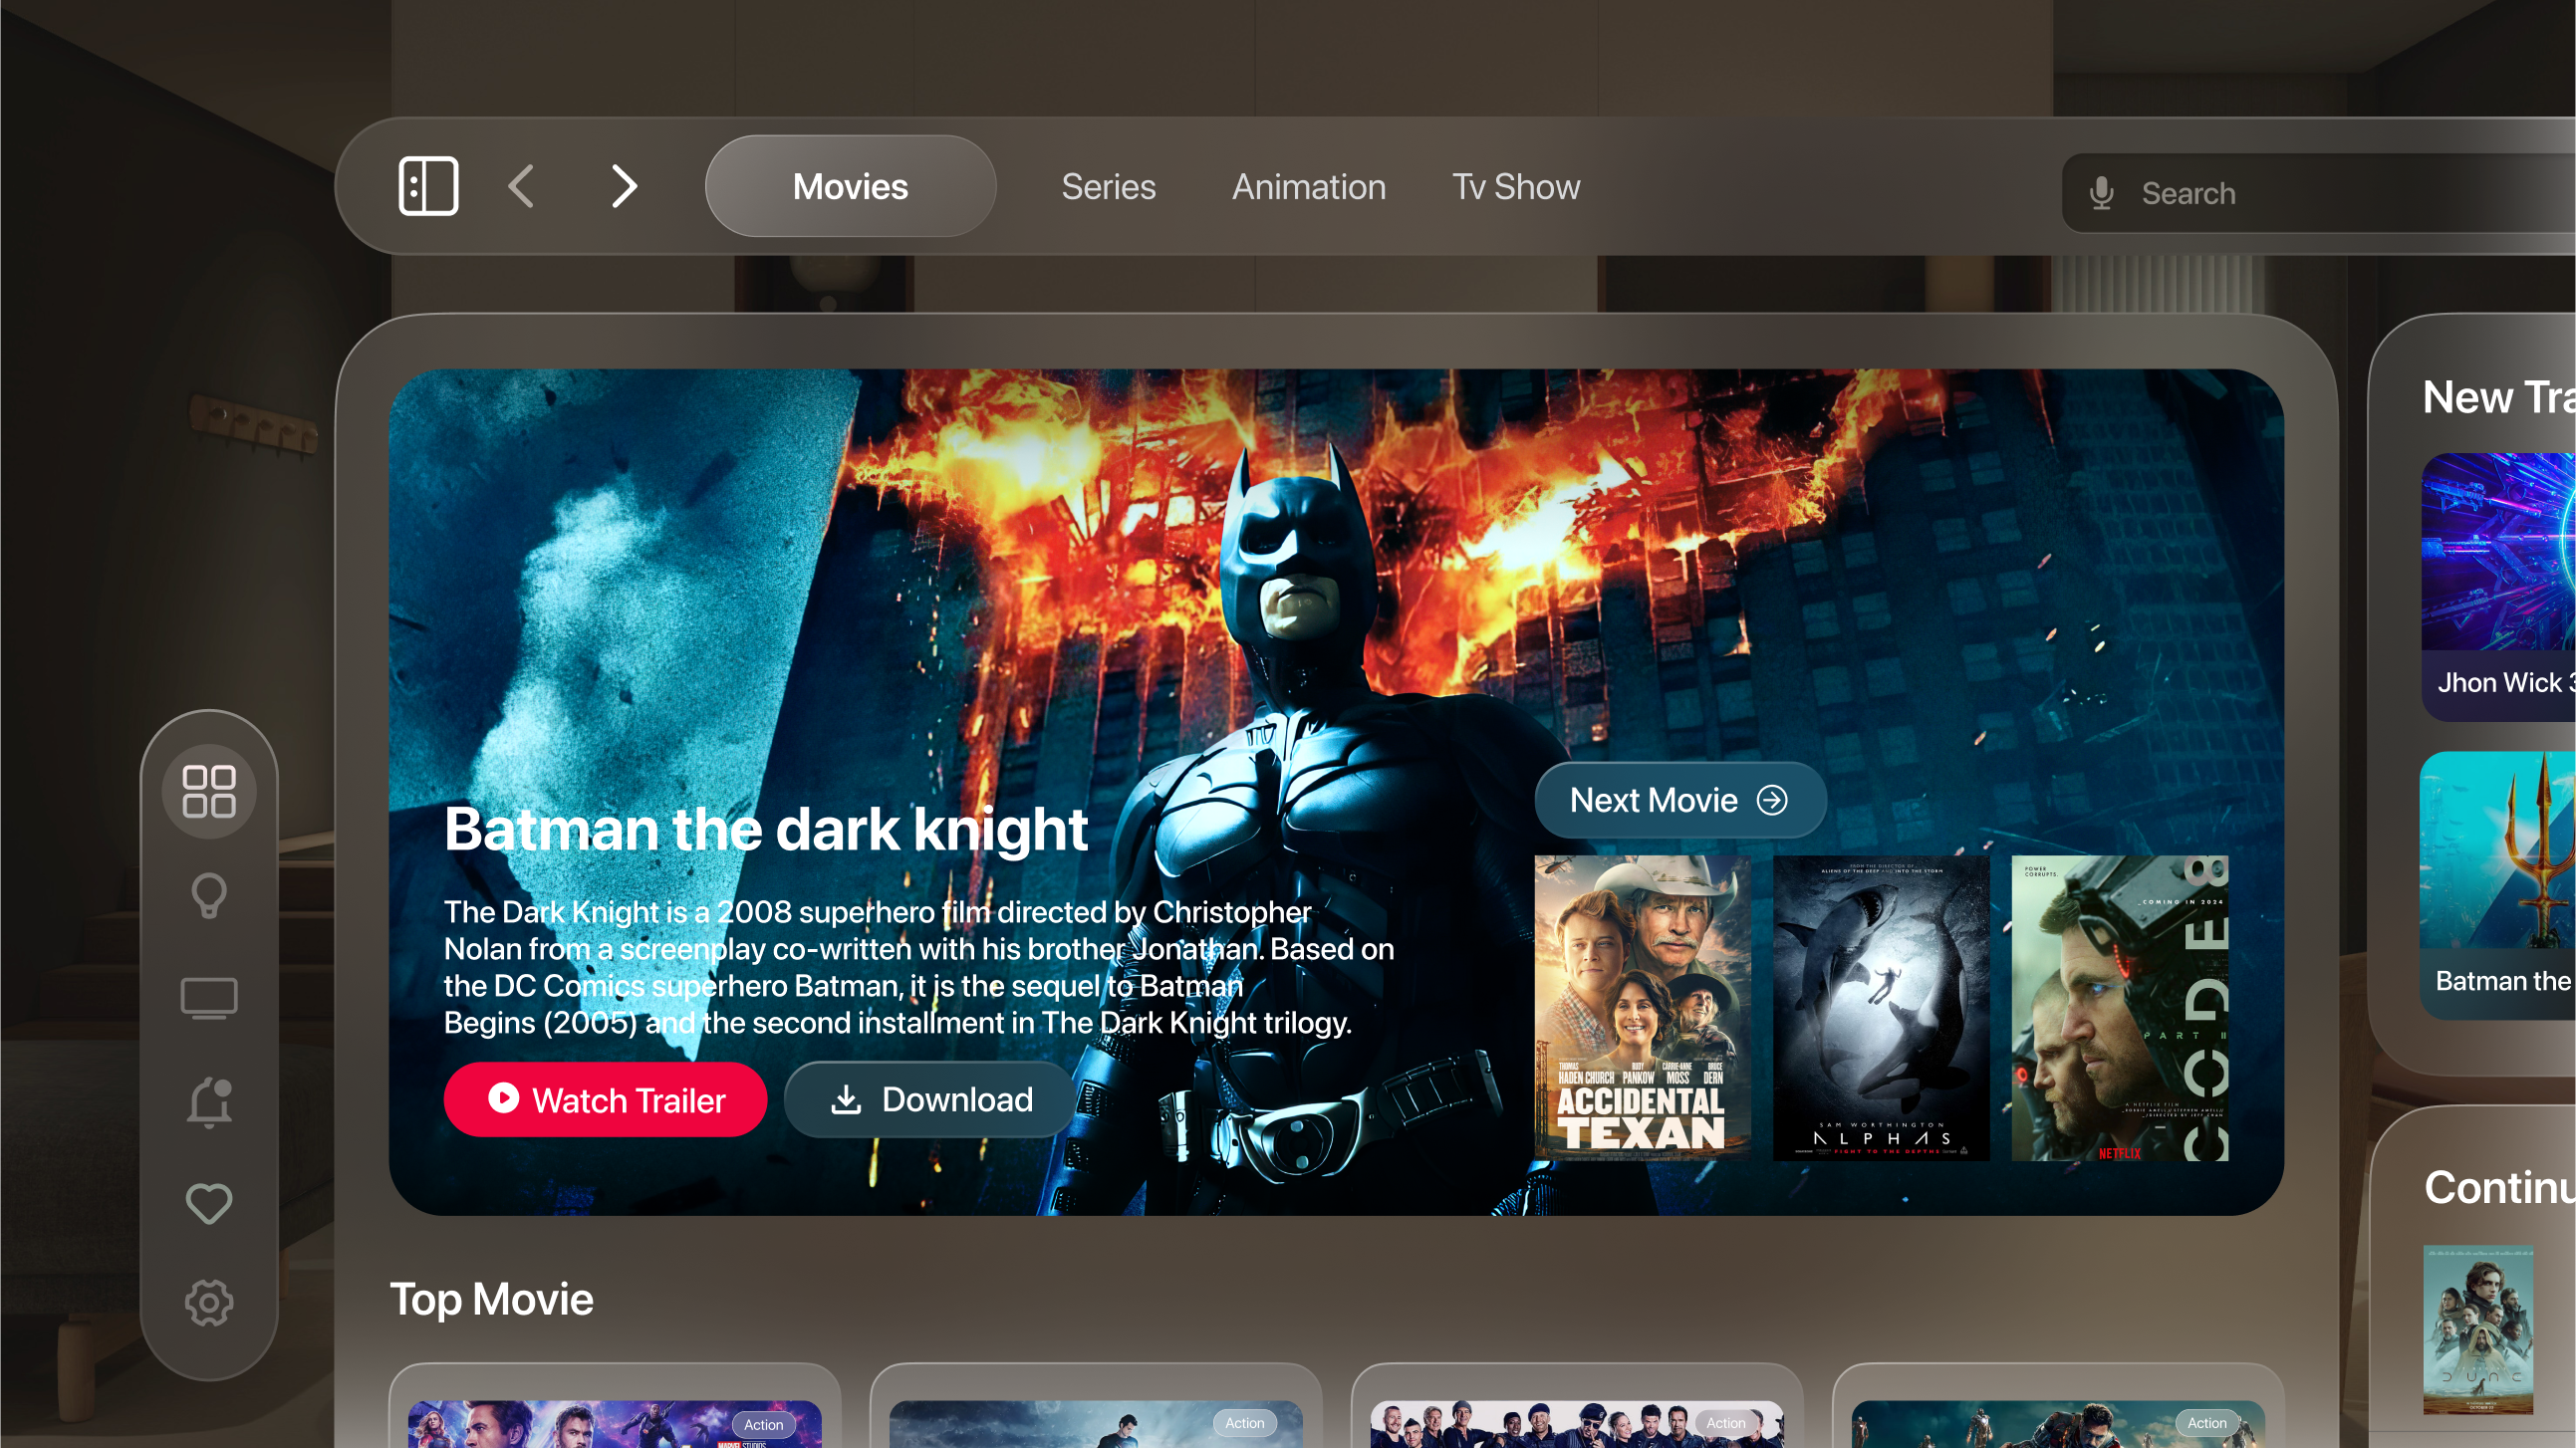
Task: Go back using the left chevron
Action: pyautogui.click(x=521, y=185)
